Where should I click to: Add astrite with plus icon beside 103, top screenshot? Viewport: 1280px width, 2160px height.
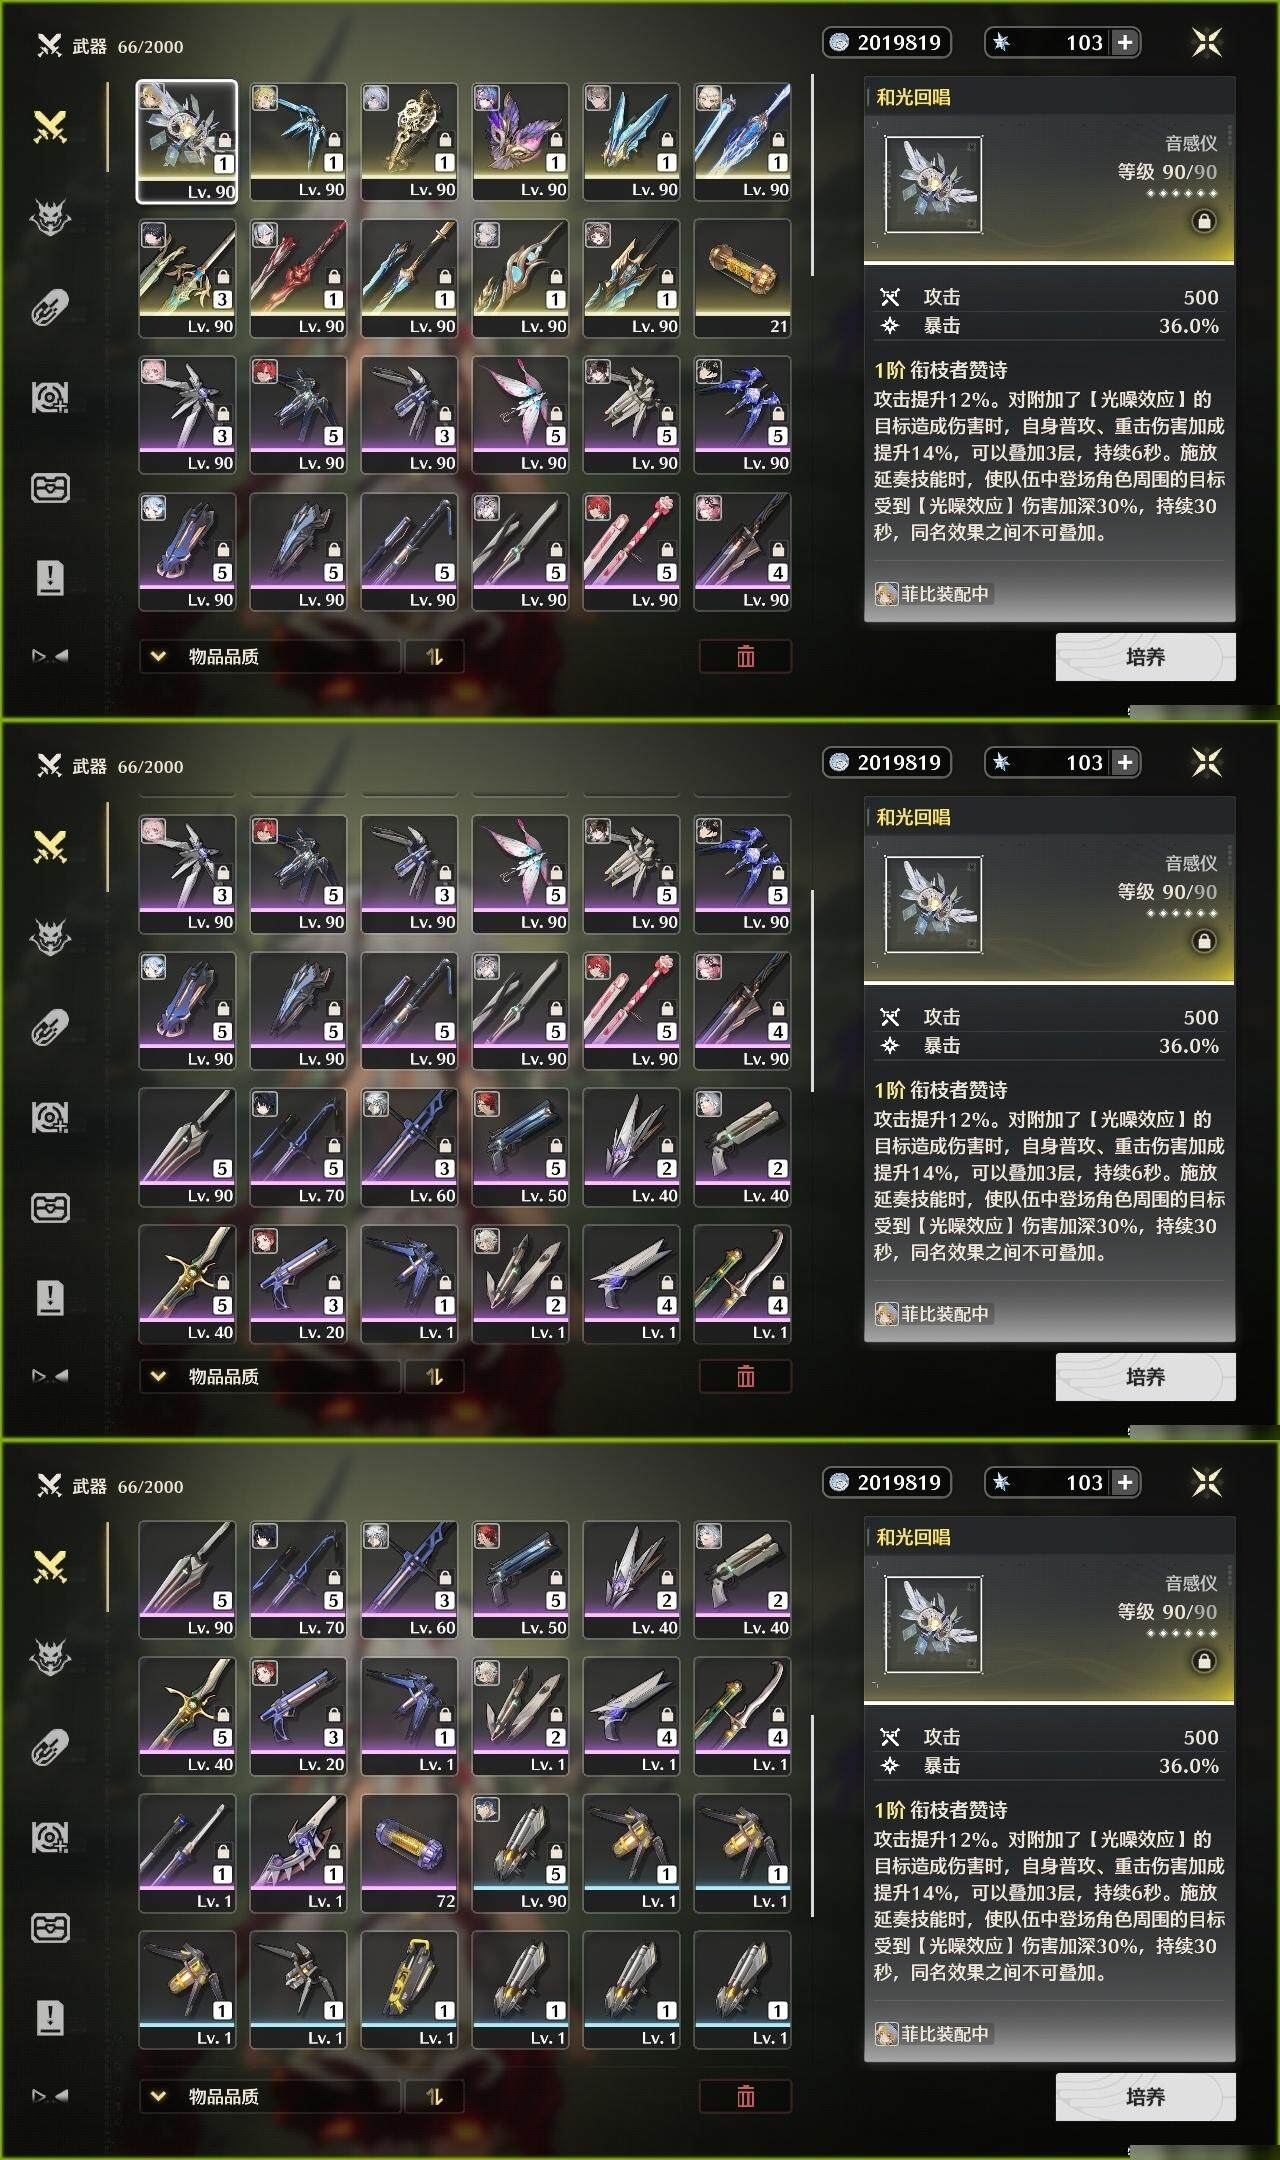[x=1125, y=42]
